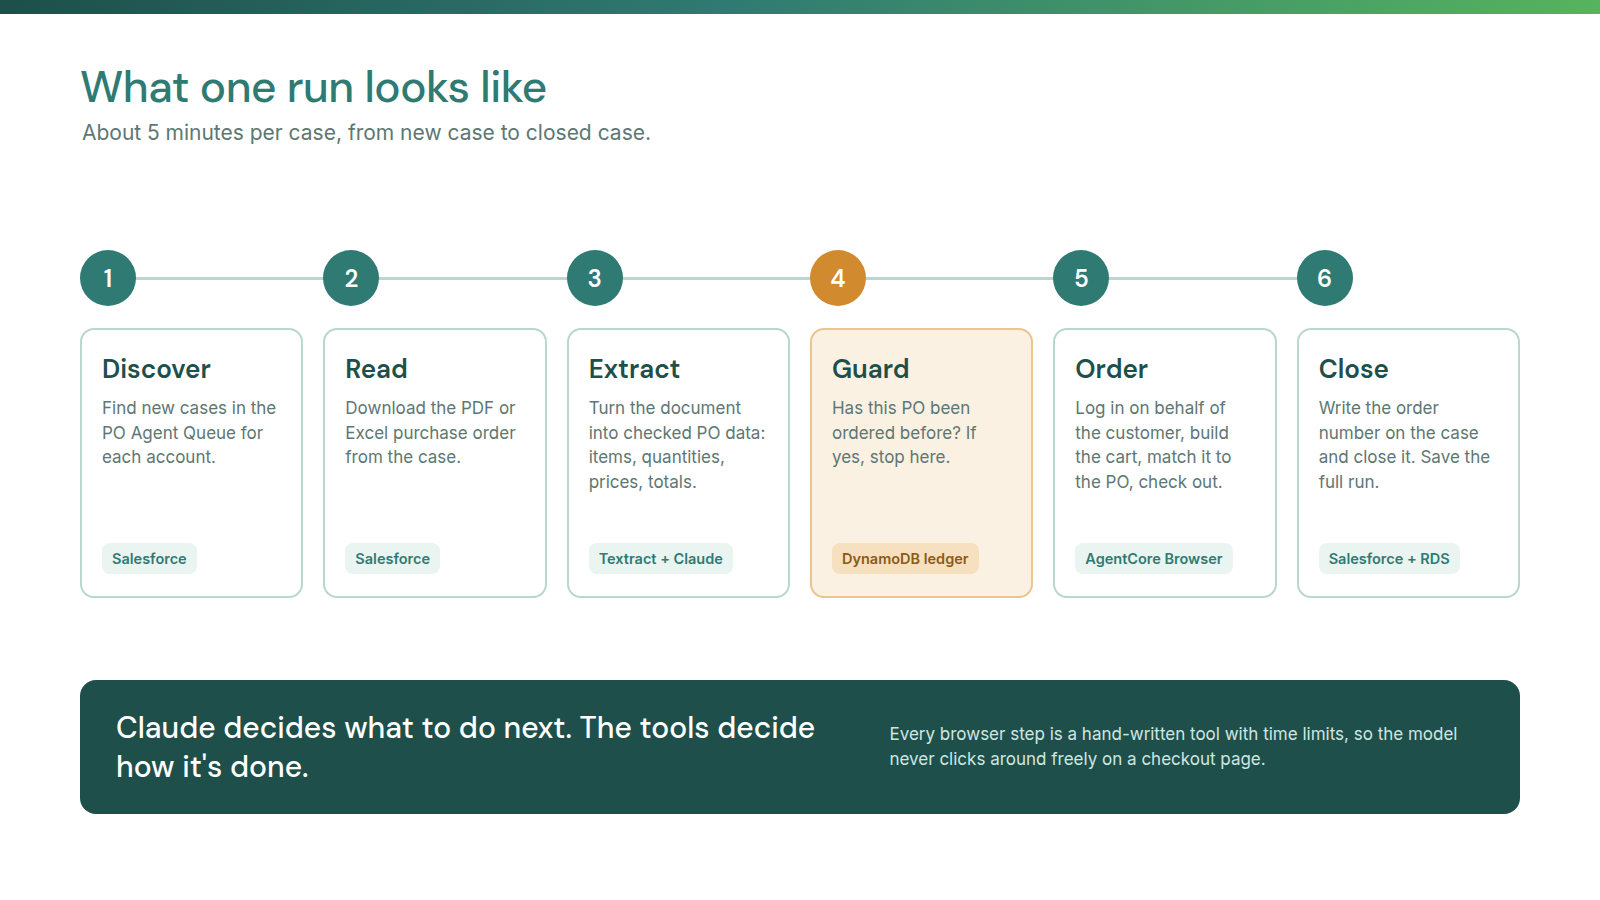Select the Read card heading
The width and height of the screenshot is (1600, 900).
click(x=376, y=369)
